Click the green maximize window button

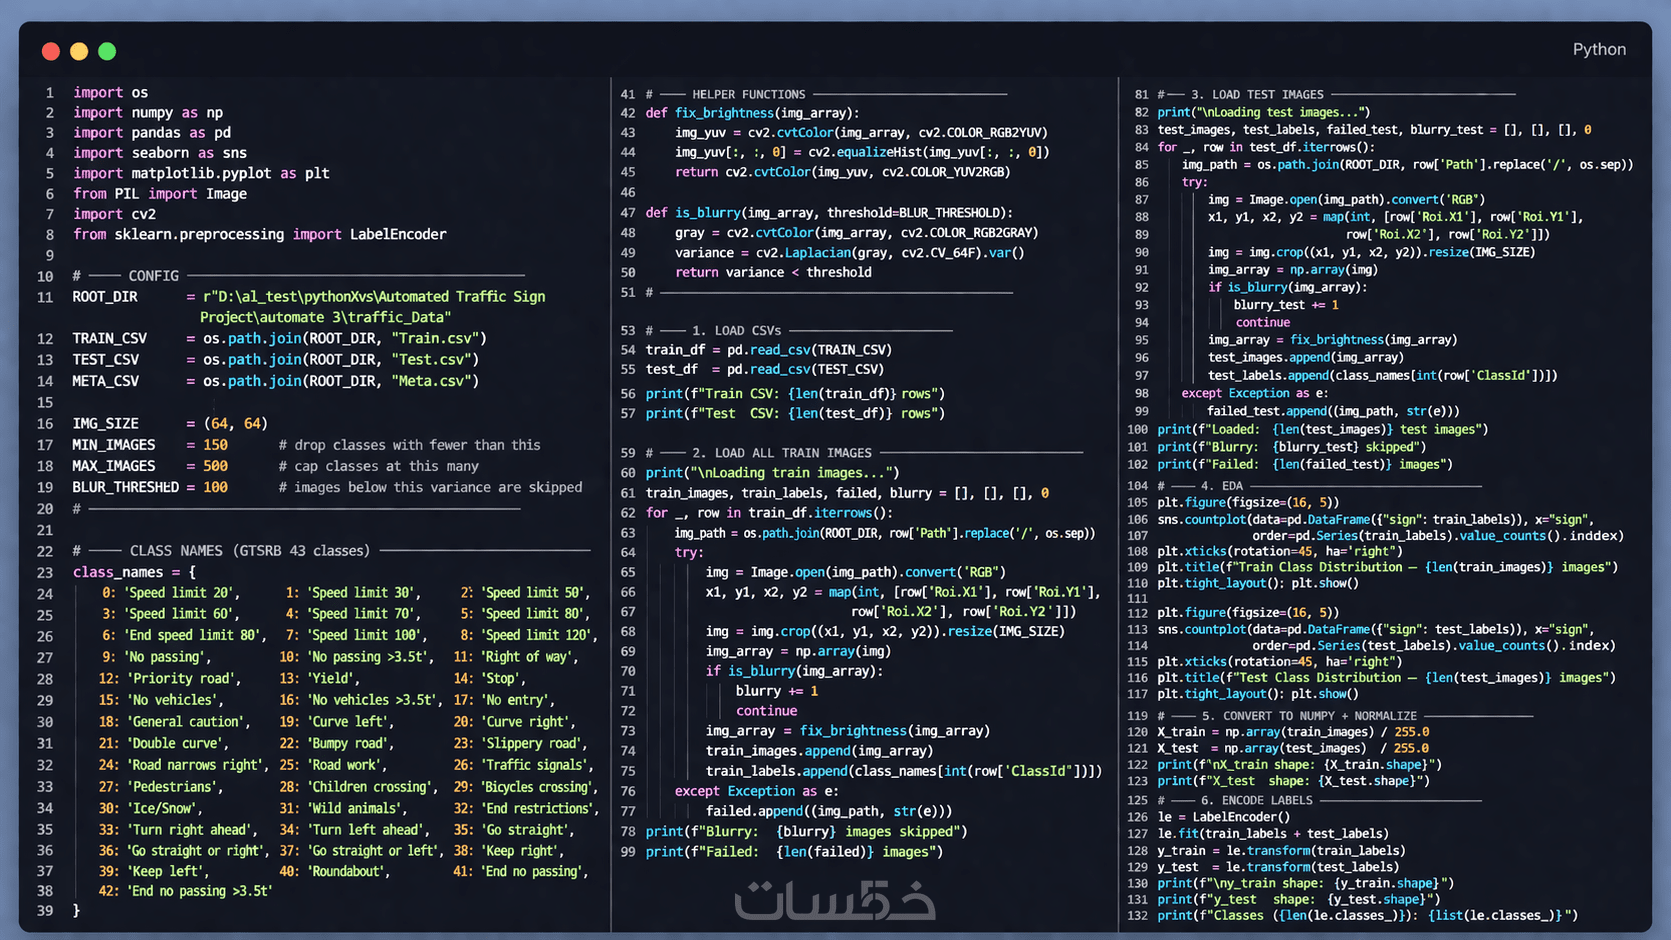107,51
